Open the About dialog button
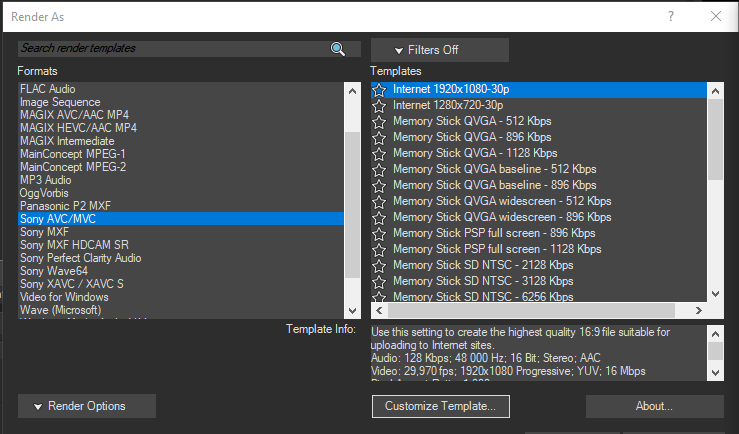 pyautogui.click(x=654, y=406)
